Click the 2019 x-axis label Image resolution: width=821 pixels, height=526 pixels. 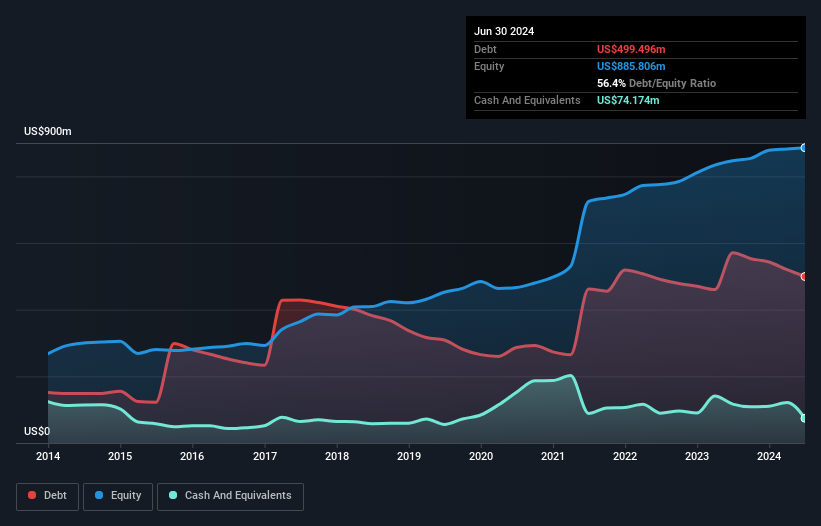pyautogui.click(x=409, y=456)
